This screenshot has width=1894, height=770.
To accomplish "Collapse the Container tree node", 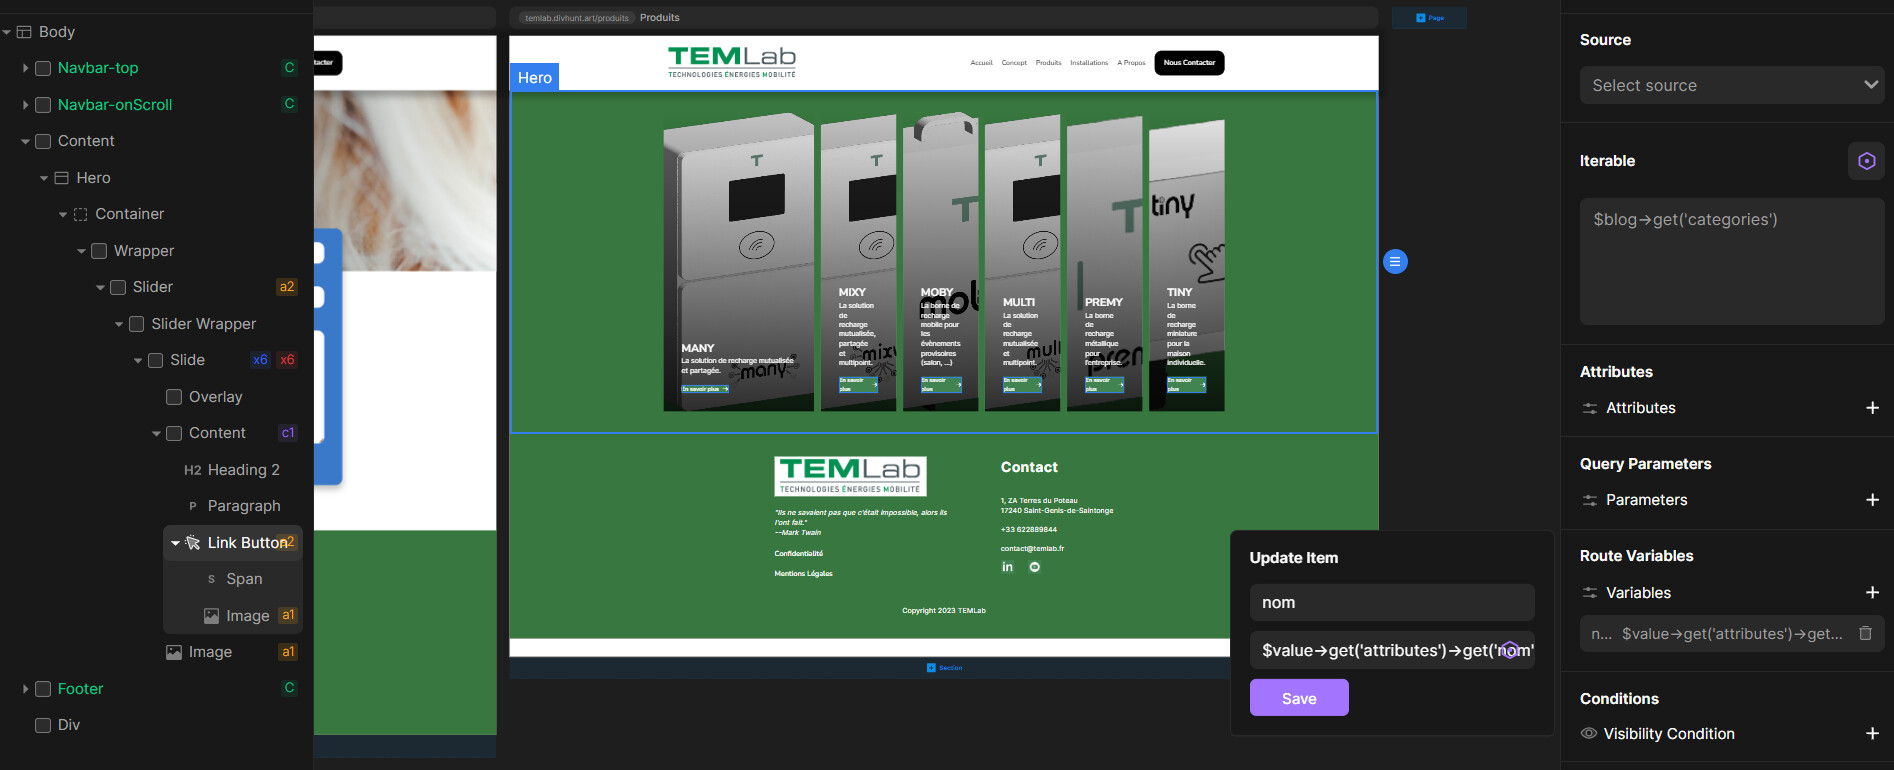I will coord(63,214).
